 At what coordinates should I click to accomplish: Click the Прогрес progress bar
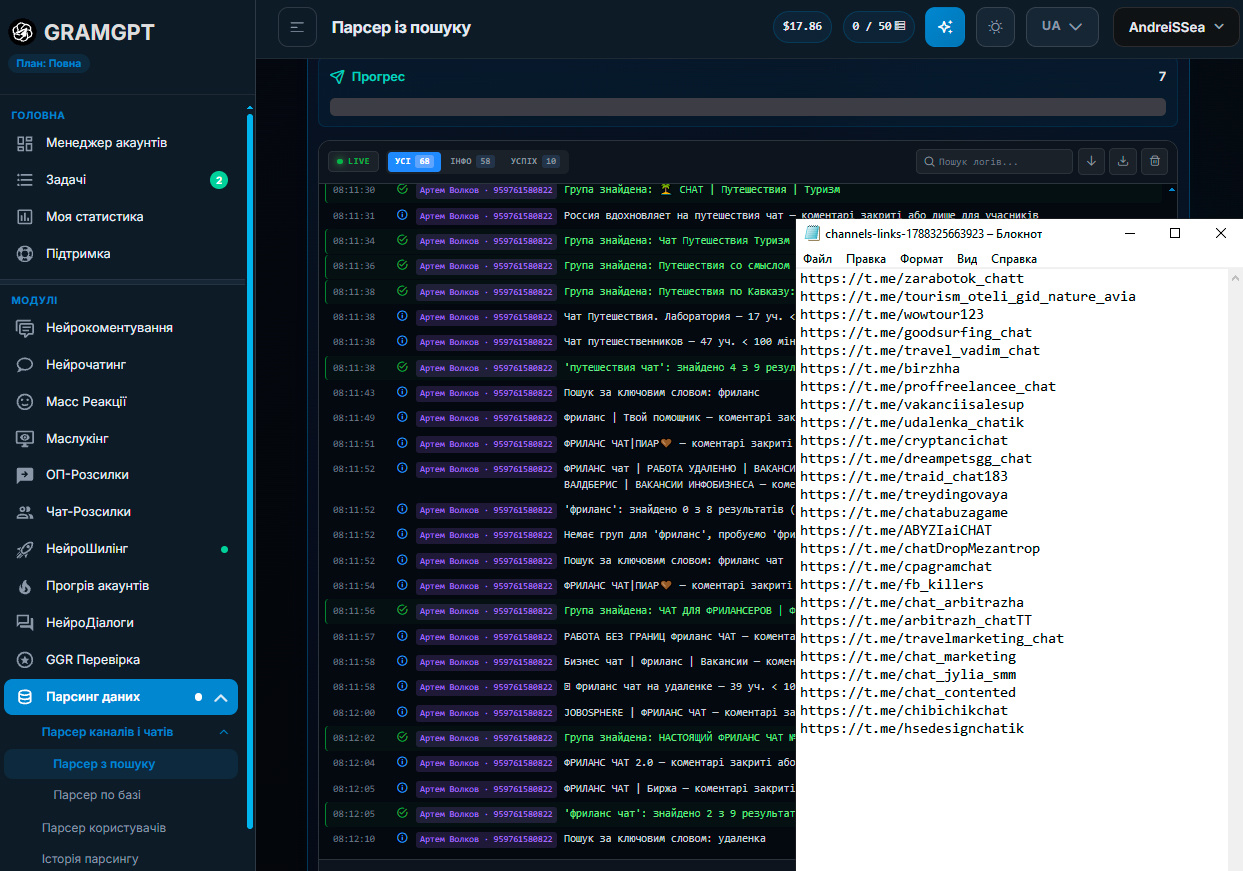748,107
